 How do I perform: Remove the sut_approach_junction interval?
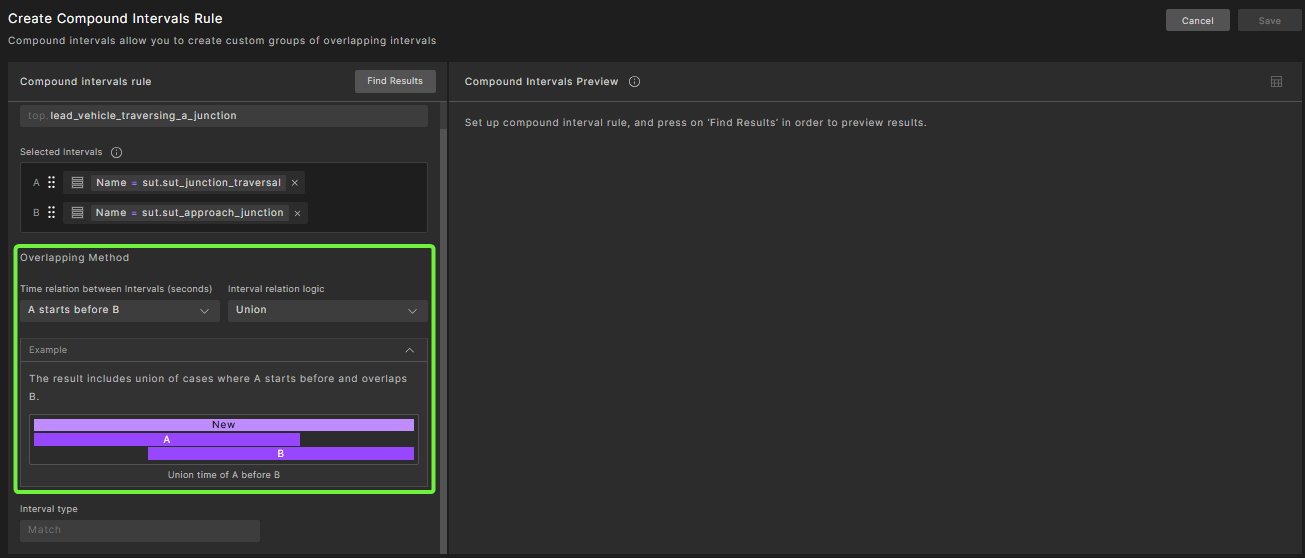pyautogui.click(x=297, y=213)
